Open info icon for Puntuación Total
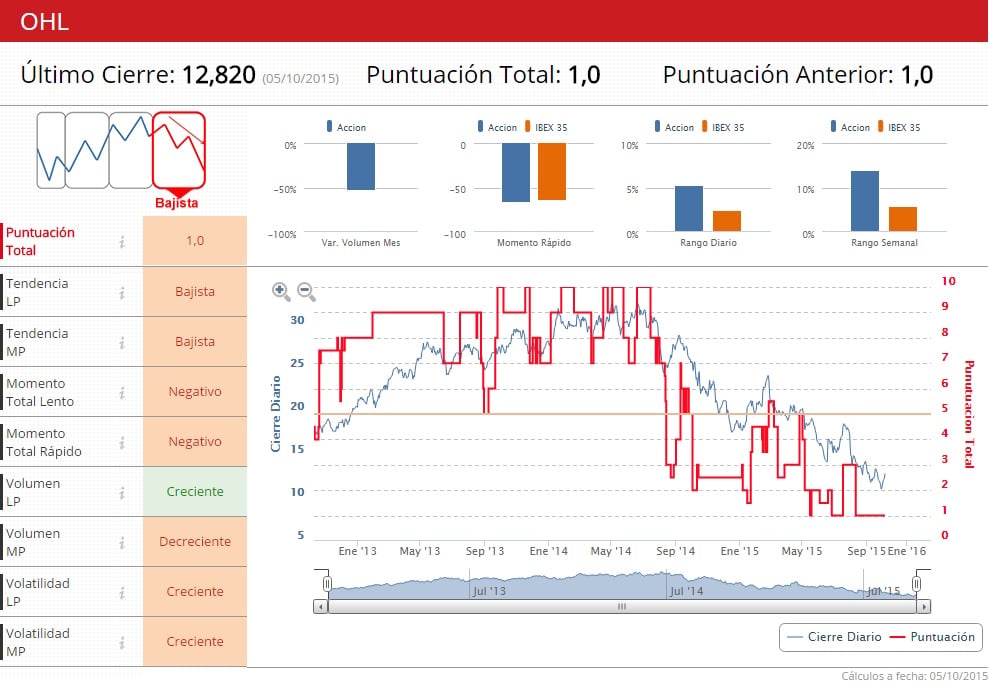 (x=122, y=242)
